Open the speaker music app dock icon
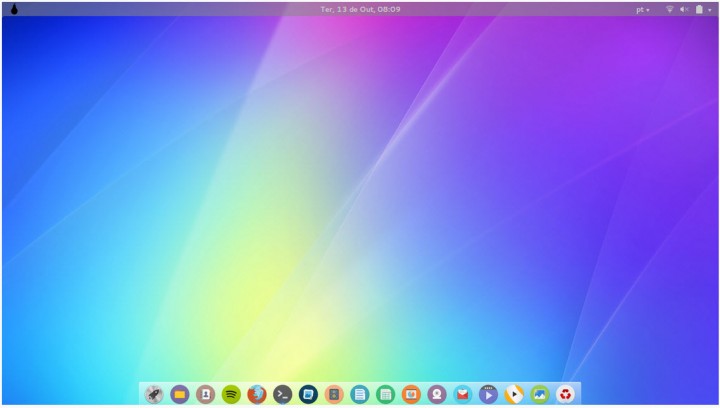The image size is (720, 408). coord(334,394)
